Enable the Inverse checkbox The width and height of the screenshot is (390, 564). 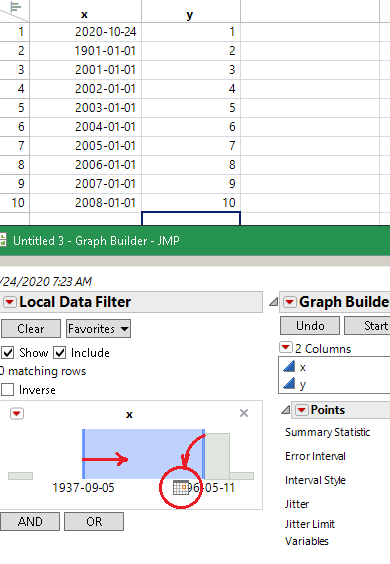pos(7,390)
